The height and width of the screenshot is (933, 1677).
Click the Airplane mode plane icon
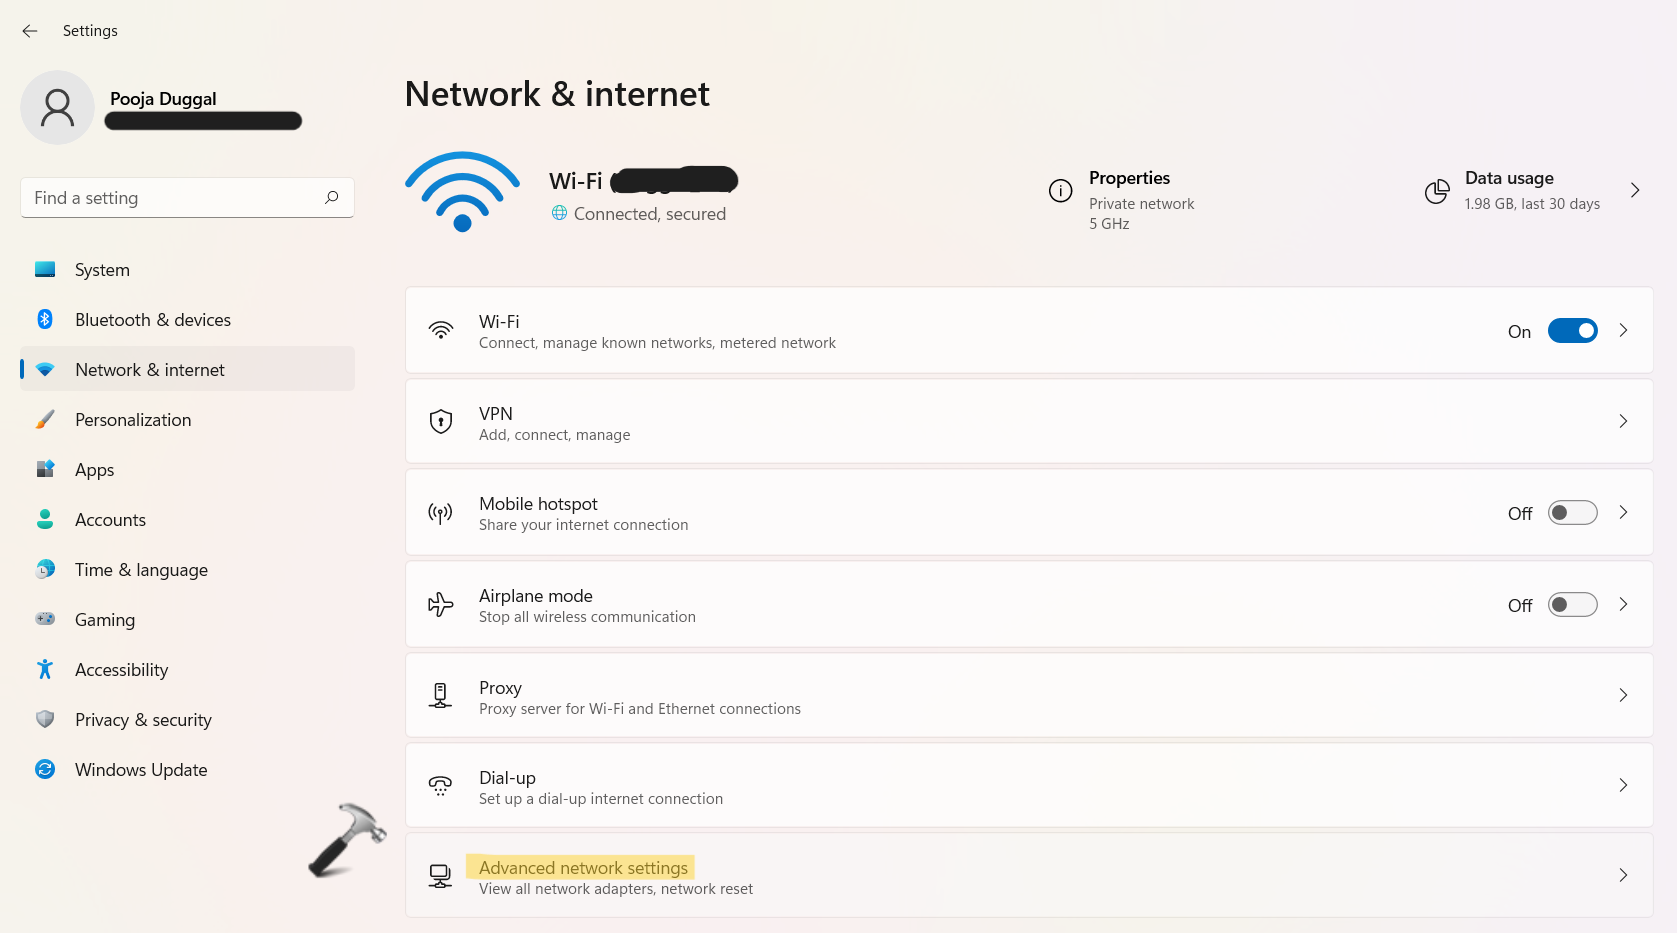[x=441, y=604]
